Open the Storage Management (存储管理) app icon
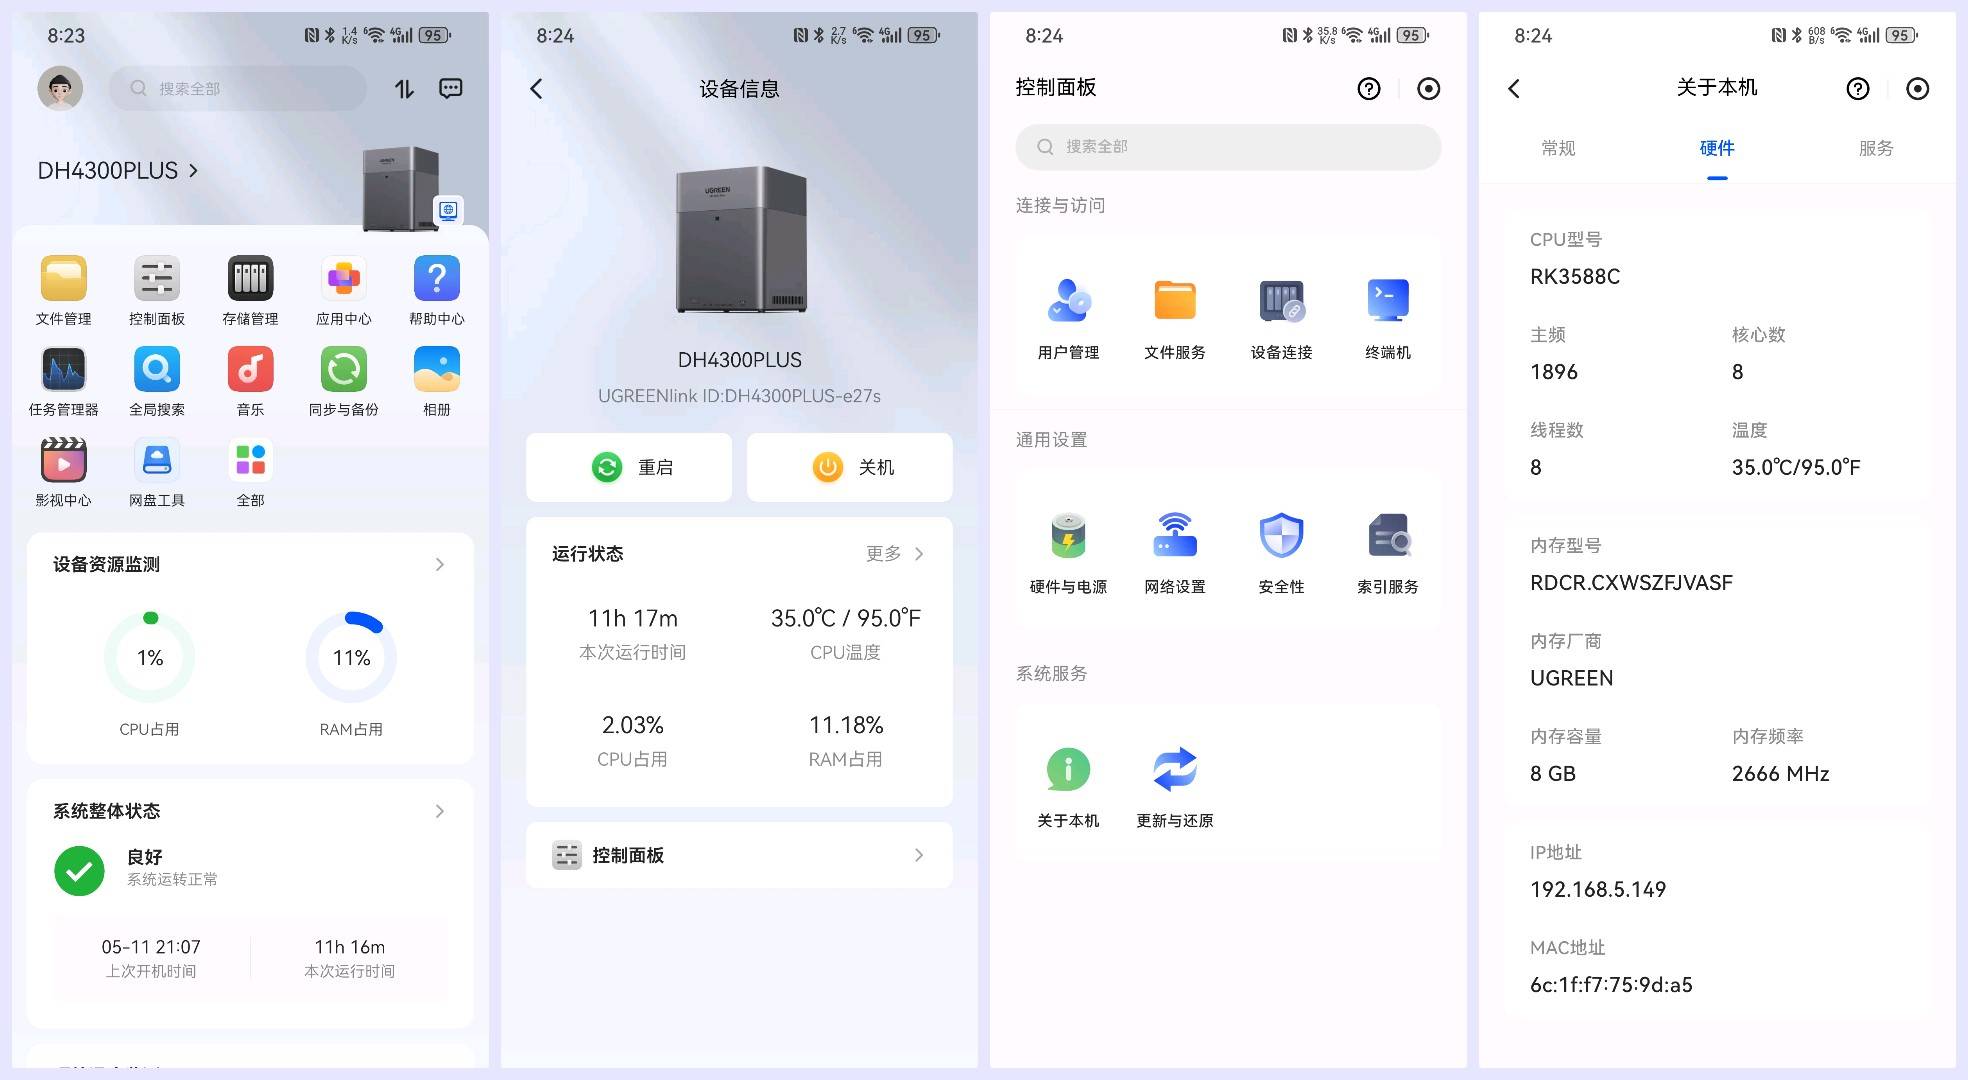This screenshot has width=1968, height=1080. point(250,279)
